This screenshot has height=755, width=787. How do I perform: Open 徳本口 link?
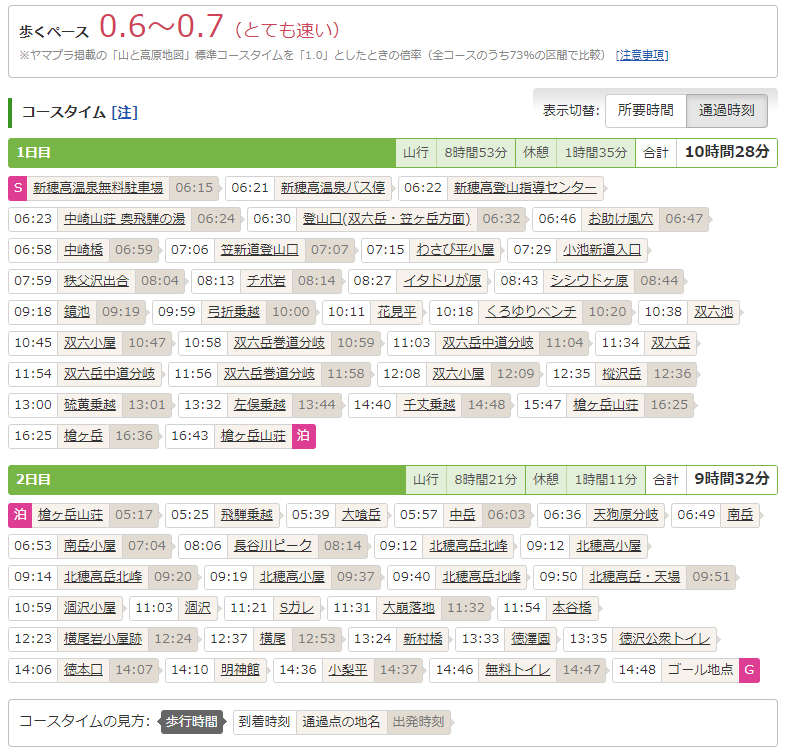click(x=83, y=670)
